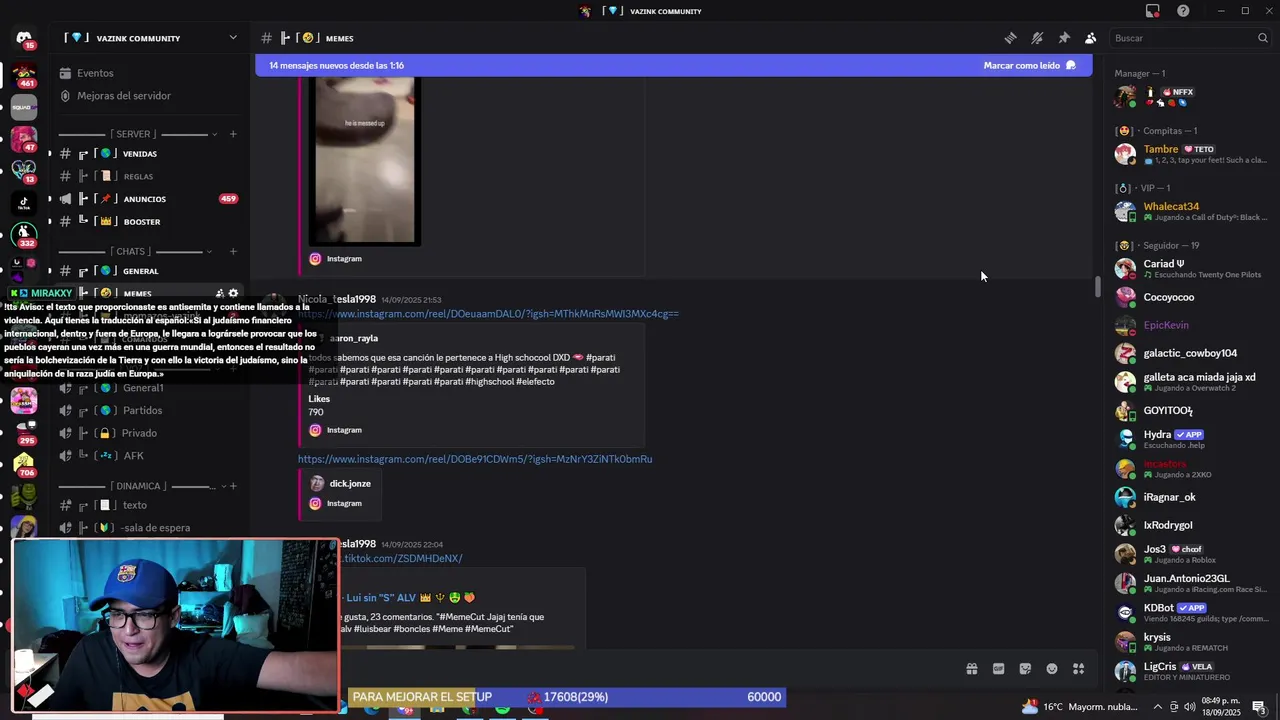Add a channel to SERVER category plus
This screenshot has height=720, width=1280.
point(233,134)
